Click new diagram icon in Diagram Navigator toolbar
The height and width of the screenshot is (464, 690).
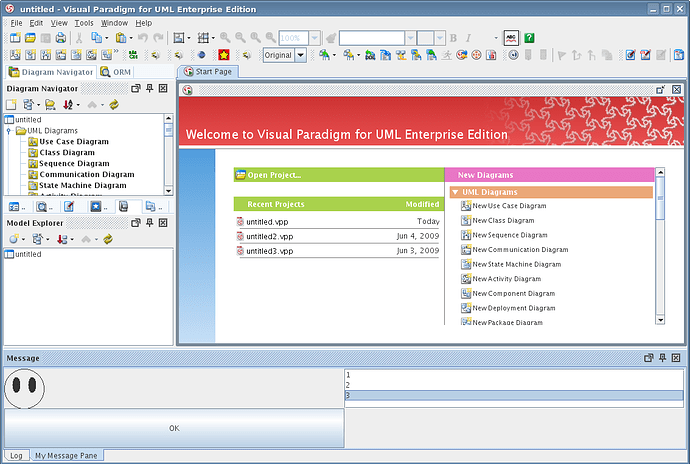11,105
